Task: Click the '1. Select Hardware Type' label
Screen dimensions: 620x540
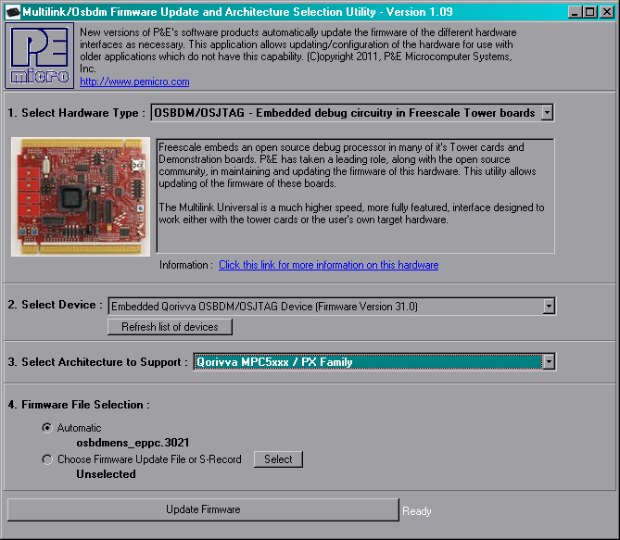Action: click(x=77, y=113)
